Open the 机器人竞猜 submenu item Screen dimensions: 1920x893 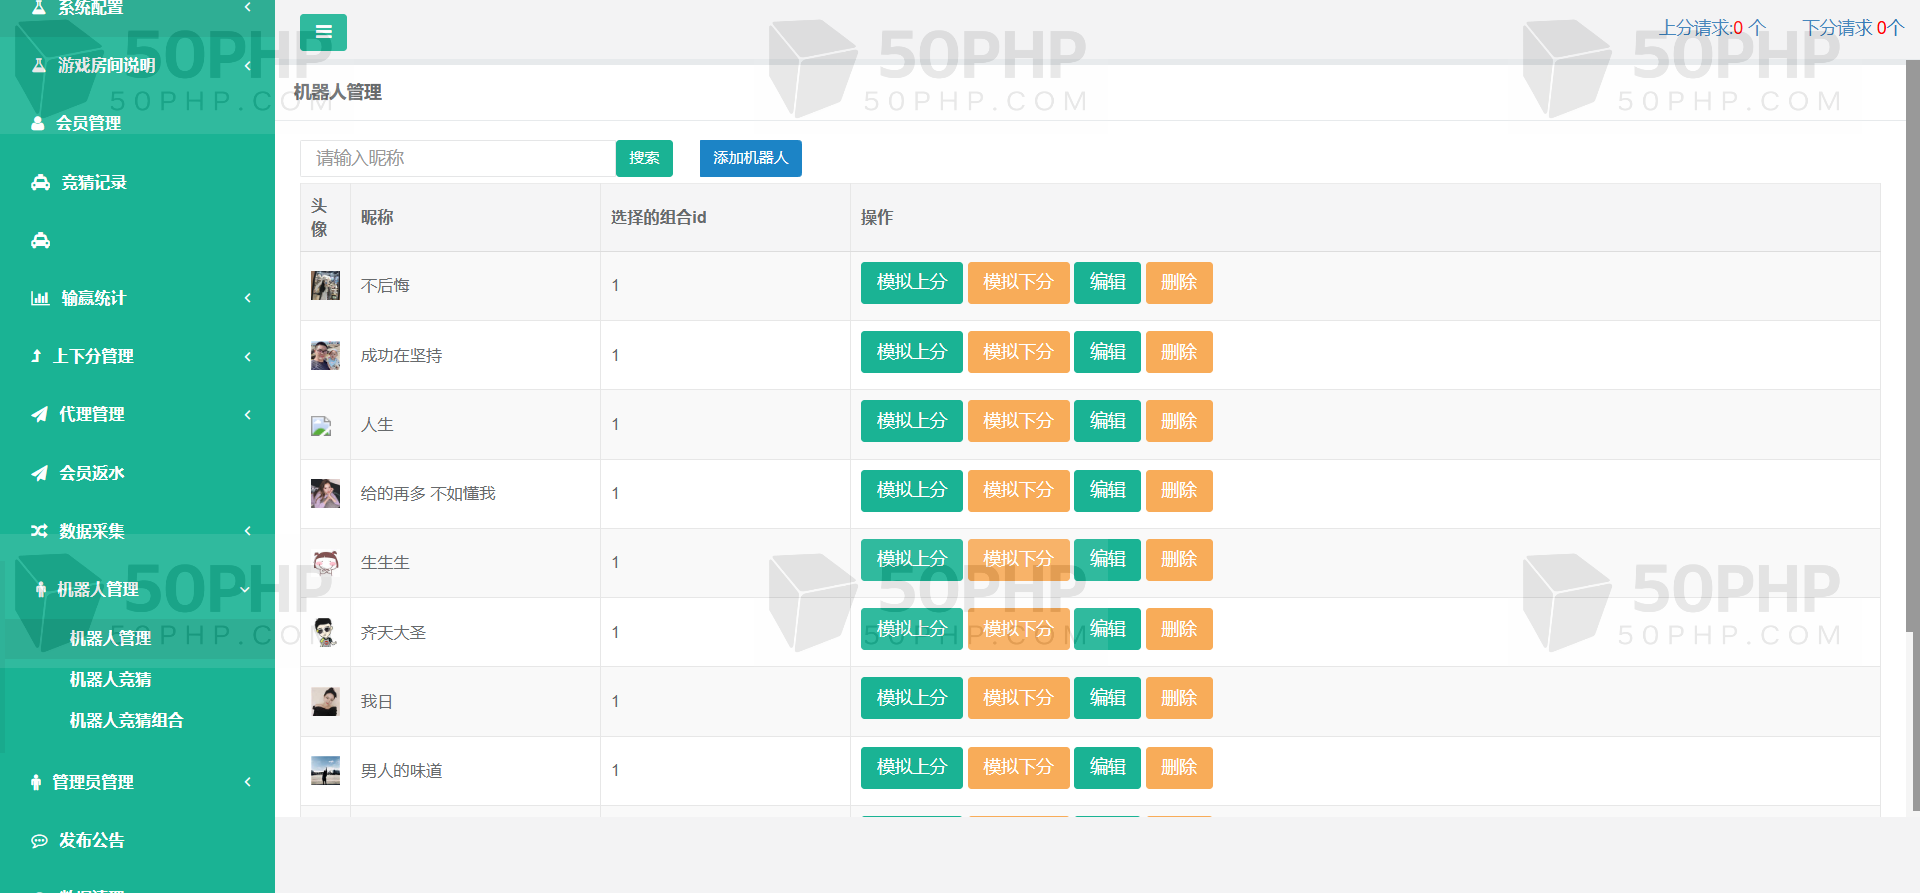click(110, 679)
